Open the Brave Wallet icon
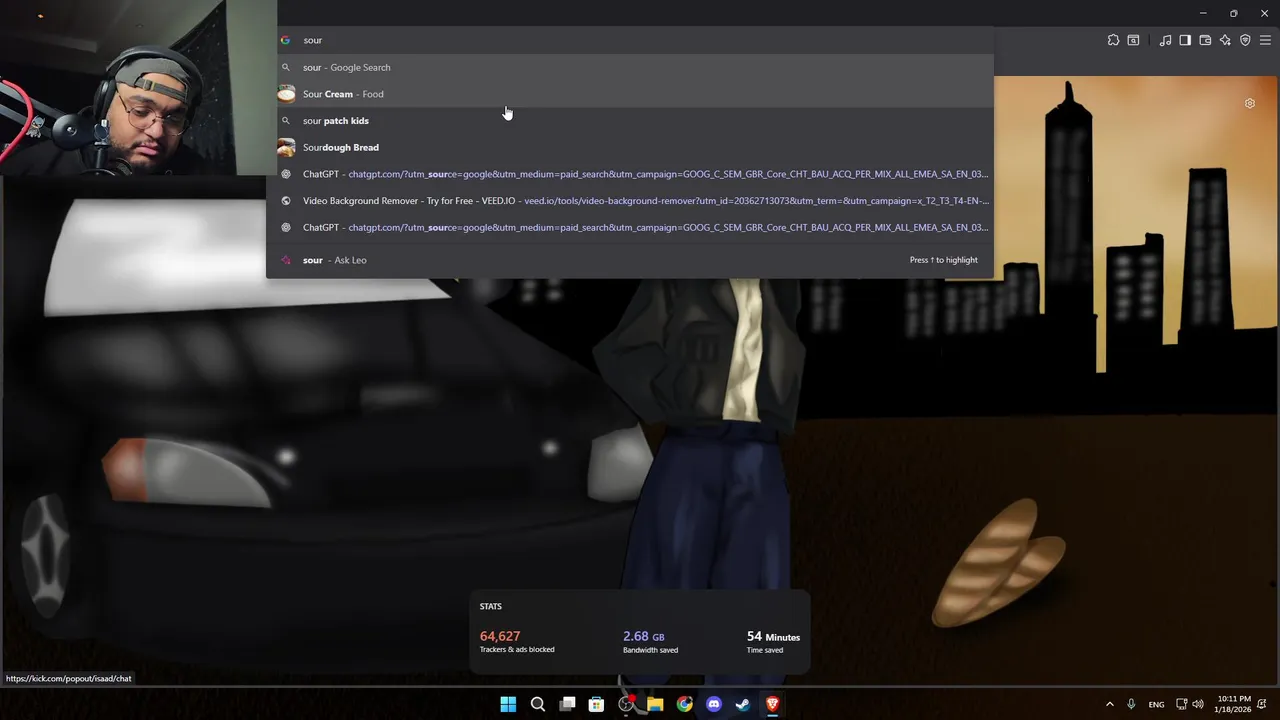This screenshot has width=1280, height=720. (1205, 40)
